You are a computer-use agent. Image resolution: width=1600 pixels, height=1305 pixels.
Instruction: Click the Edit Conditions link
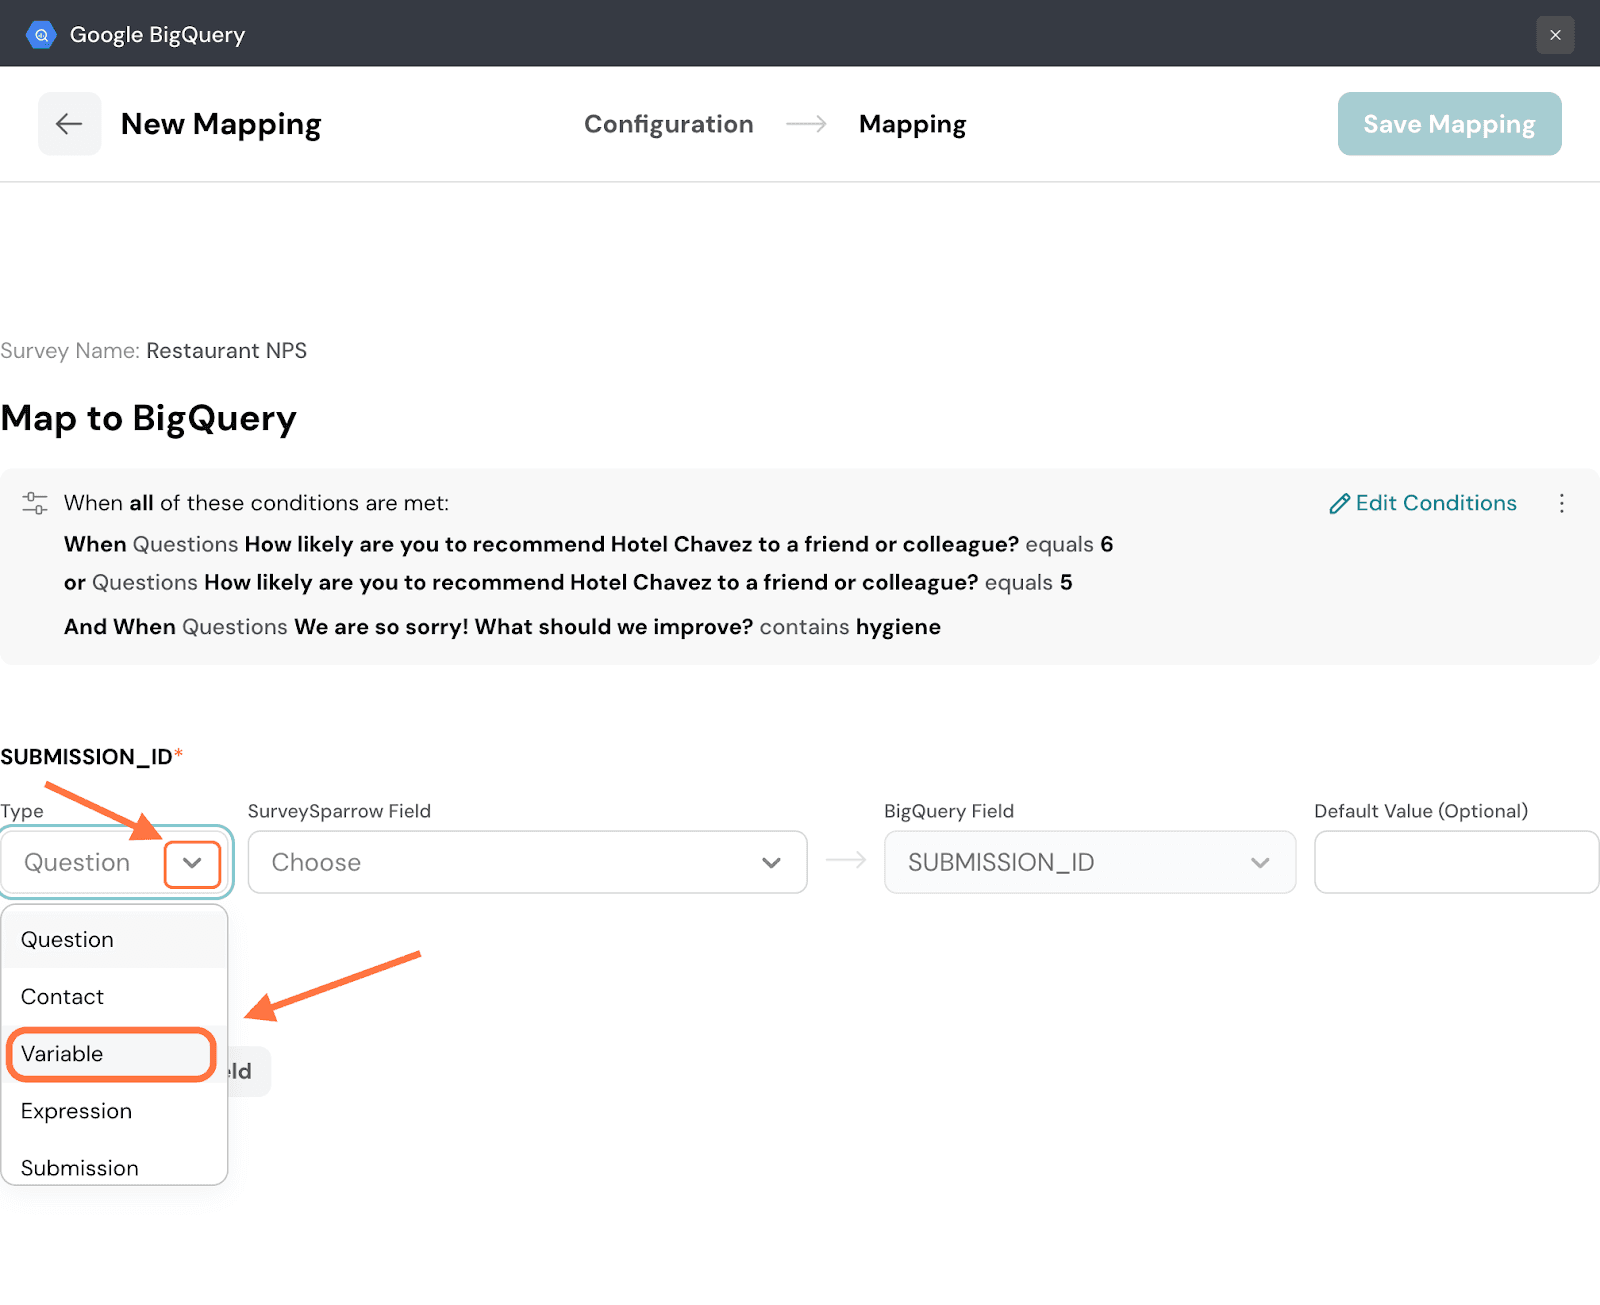(x=1435, y=503)
